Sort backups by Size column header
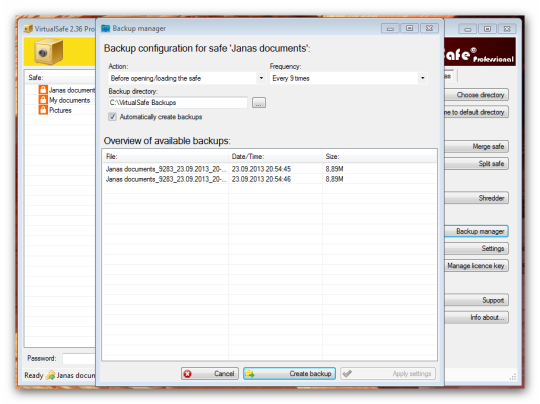This screenshot has width=540, height=404. [x=380, y=157]
